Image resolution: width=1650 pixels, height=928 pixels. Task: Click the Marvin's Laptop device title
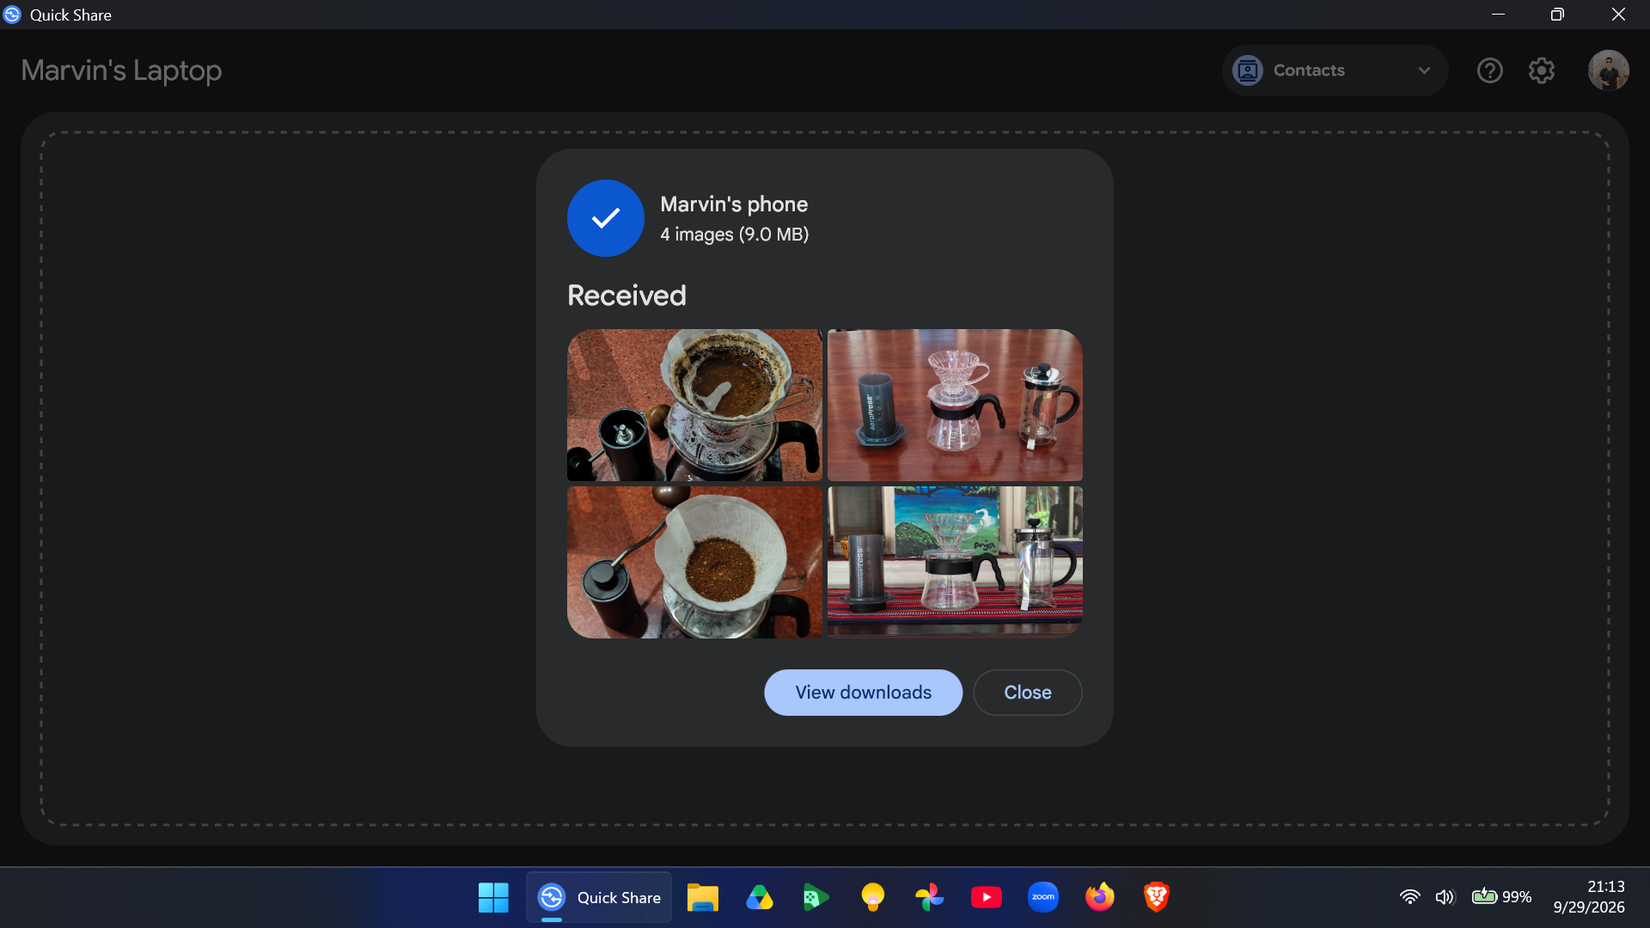click(121, 71)
